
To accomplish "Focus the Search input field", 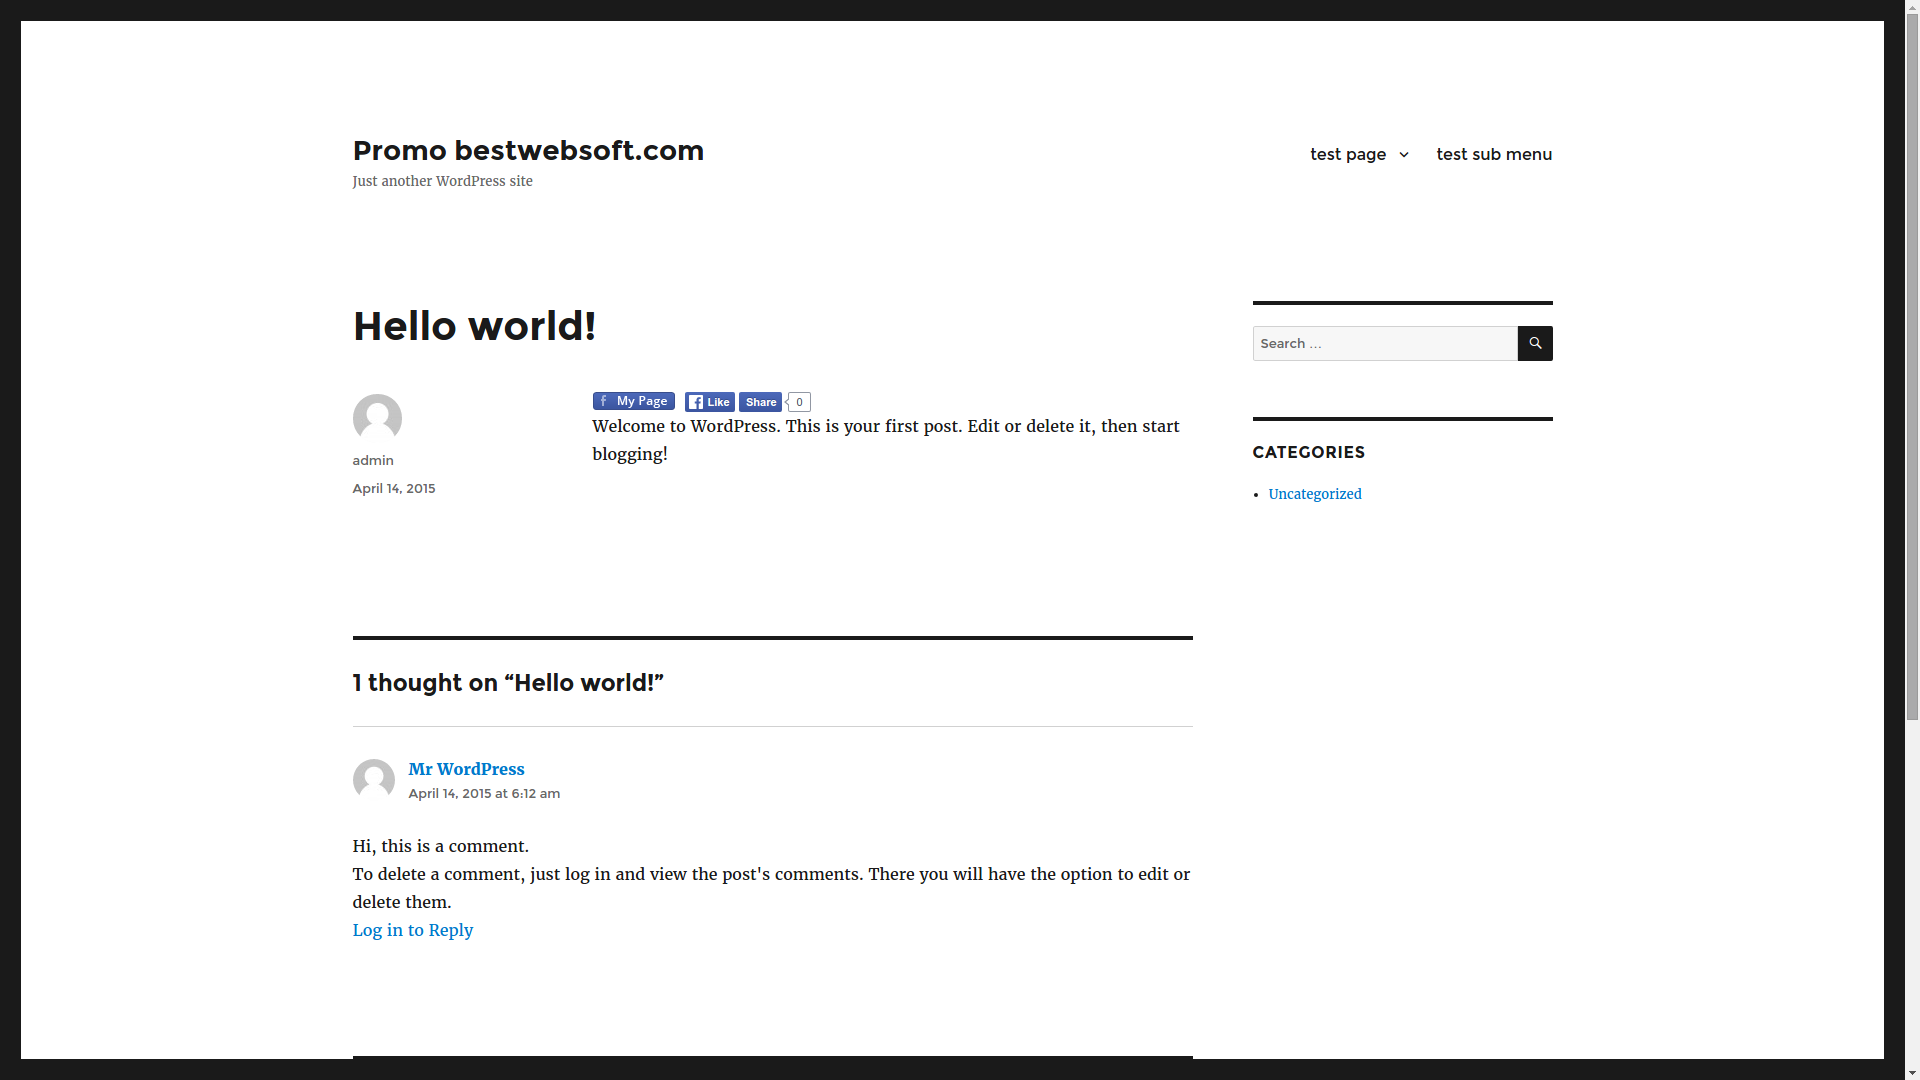I will (1384, 343).
